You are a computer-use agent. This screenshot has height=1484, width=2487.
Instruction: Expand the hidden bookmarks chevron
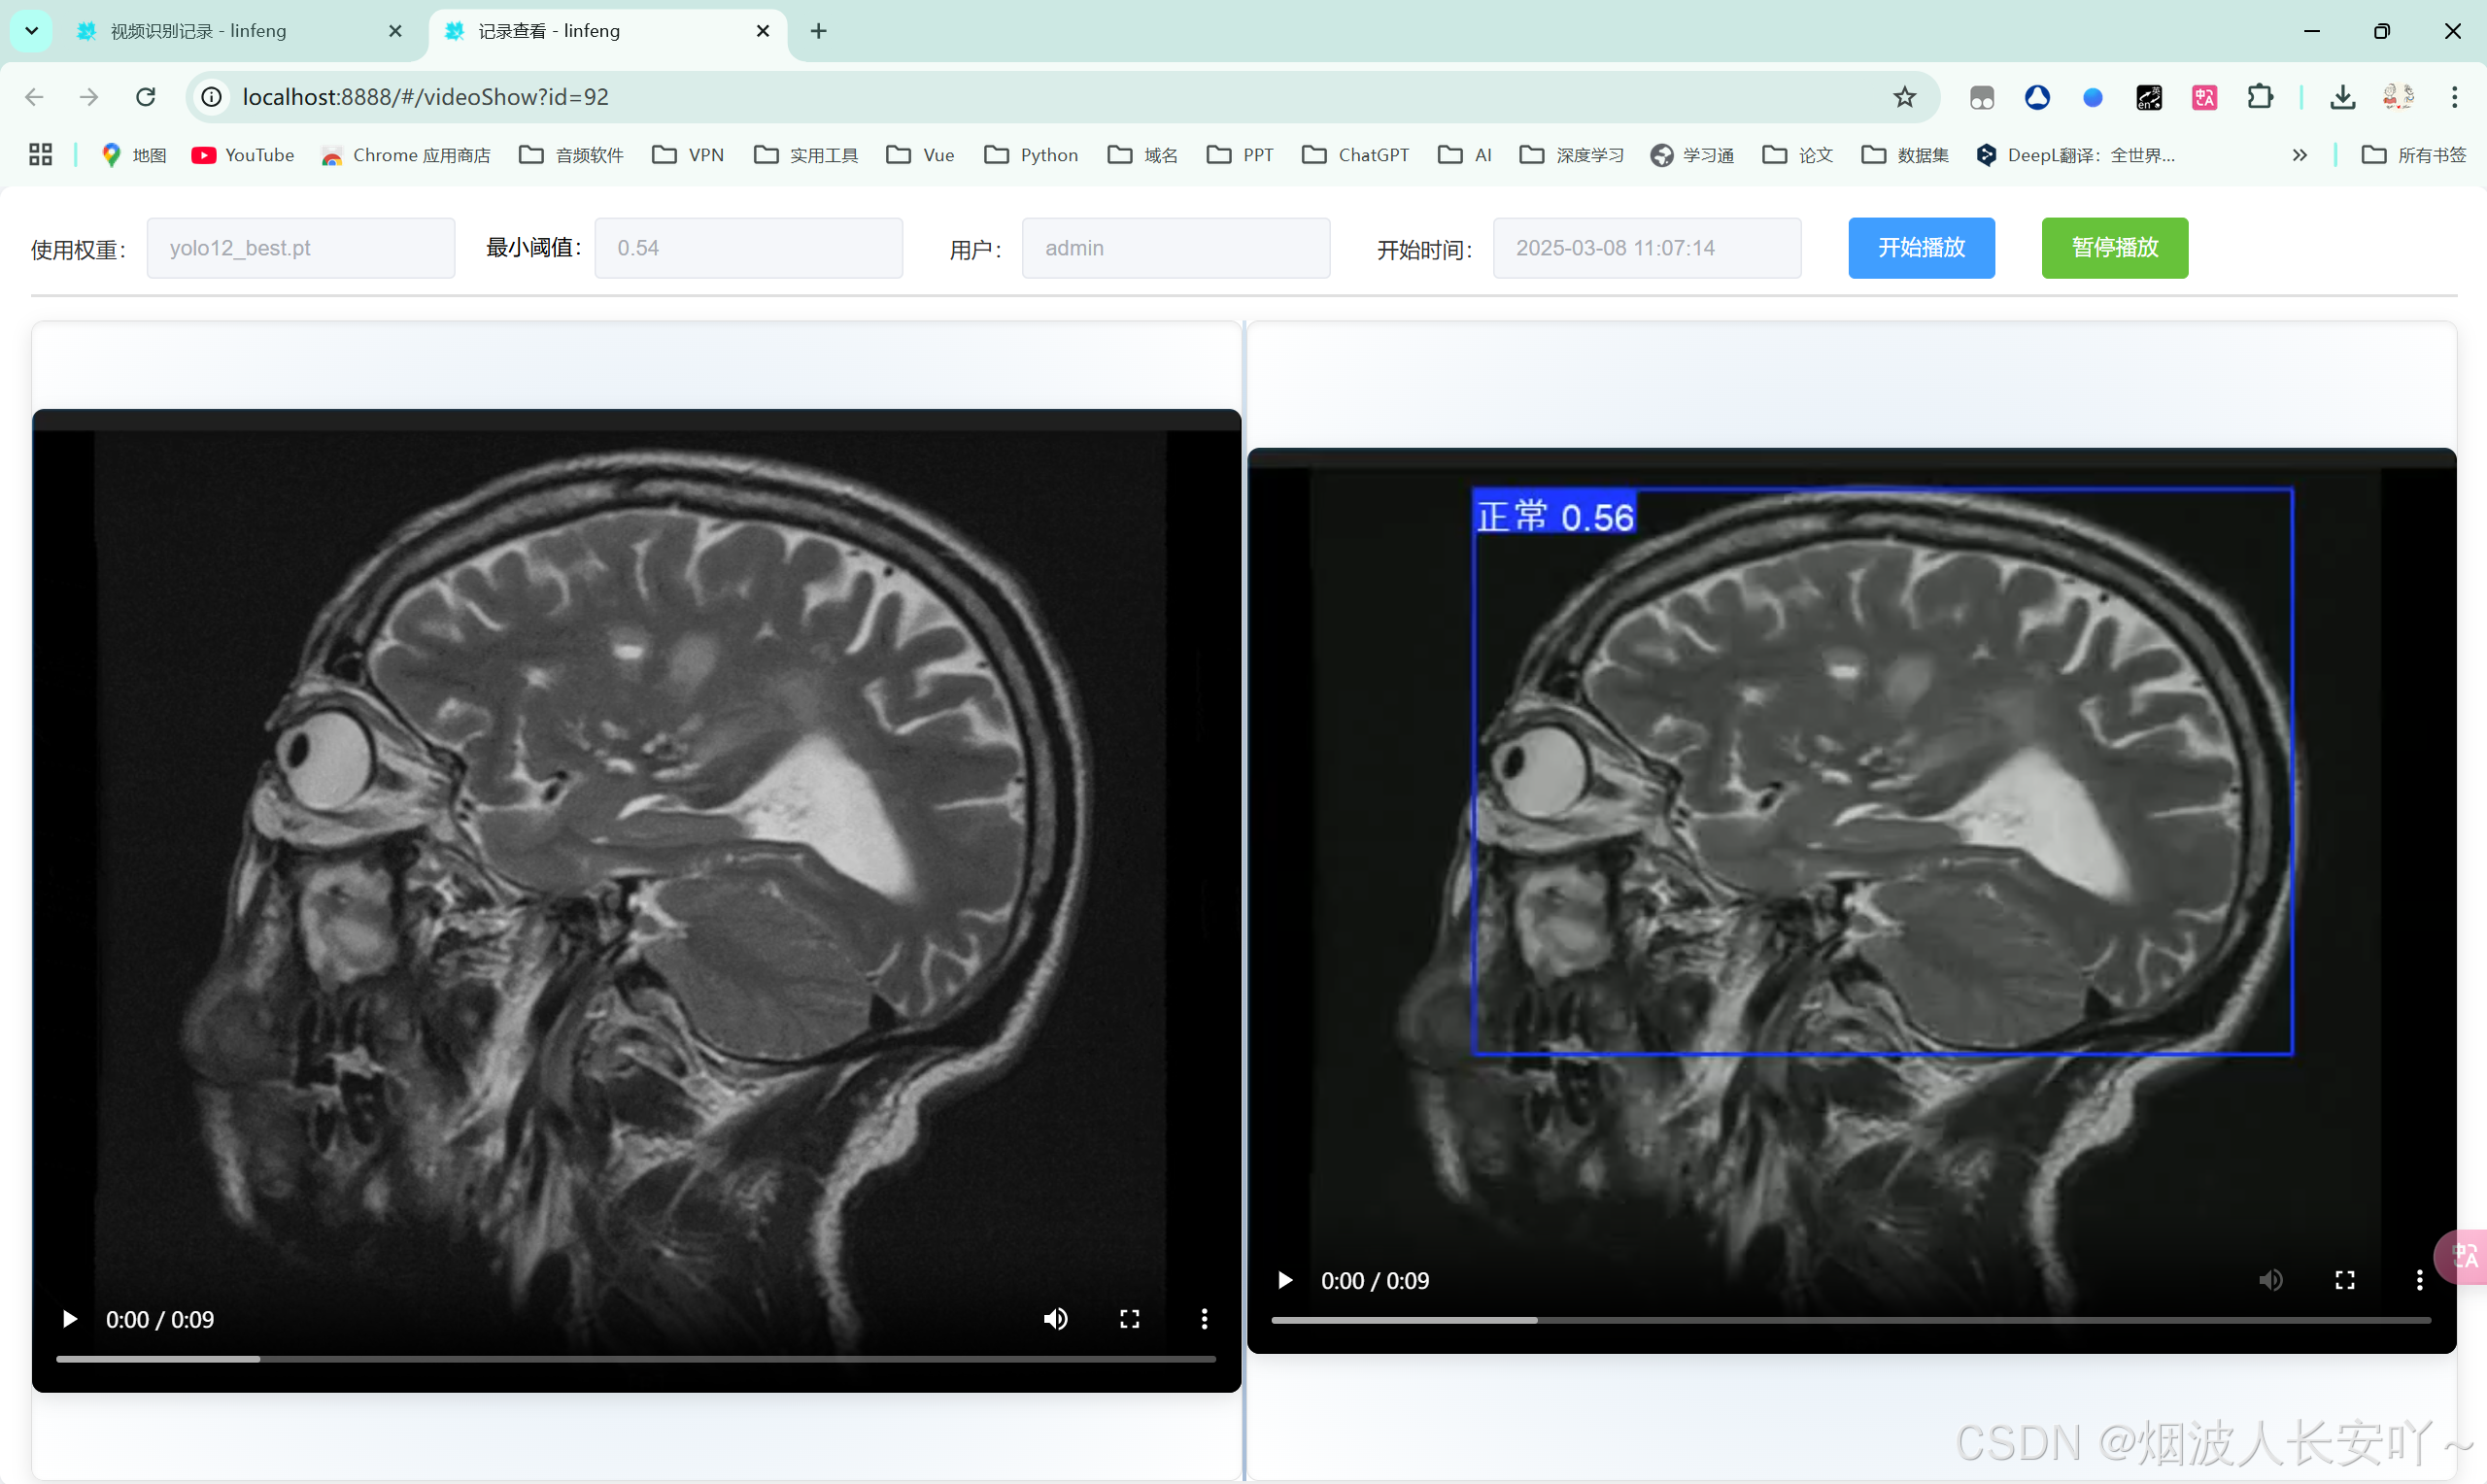(2300, 155)
